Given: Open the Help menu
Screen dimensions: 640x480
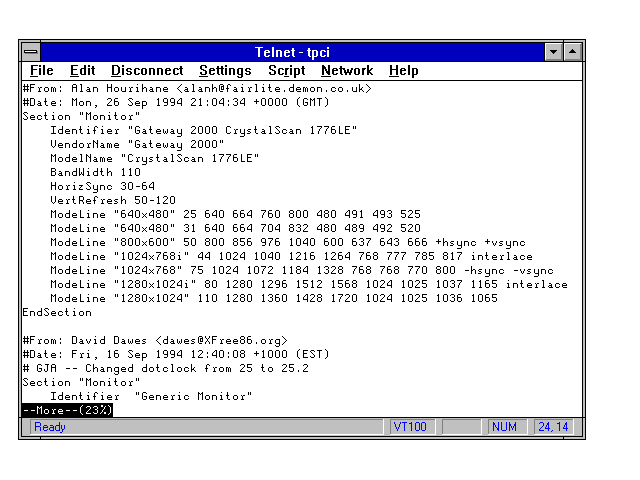Looking at the screenshot, I should (404, 71).
